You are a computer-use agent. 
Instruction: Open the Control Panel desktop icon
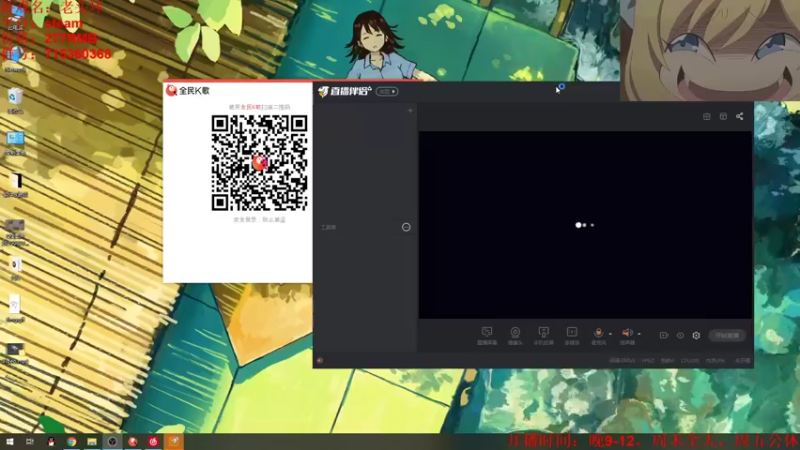pos(15,142)
